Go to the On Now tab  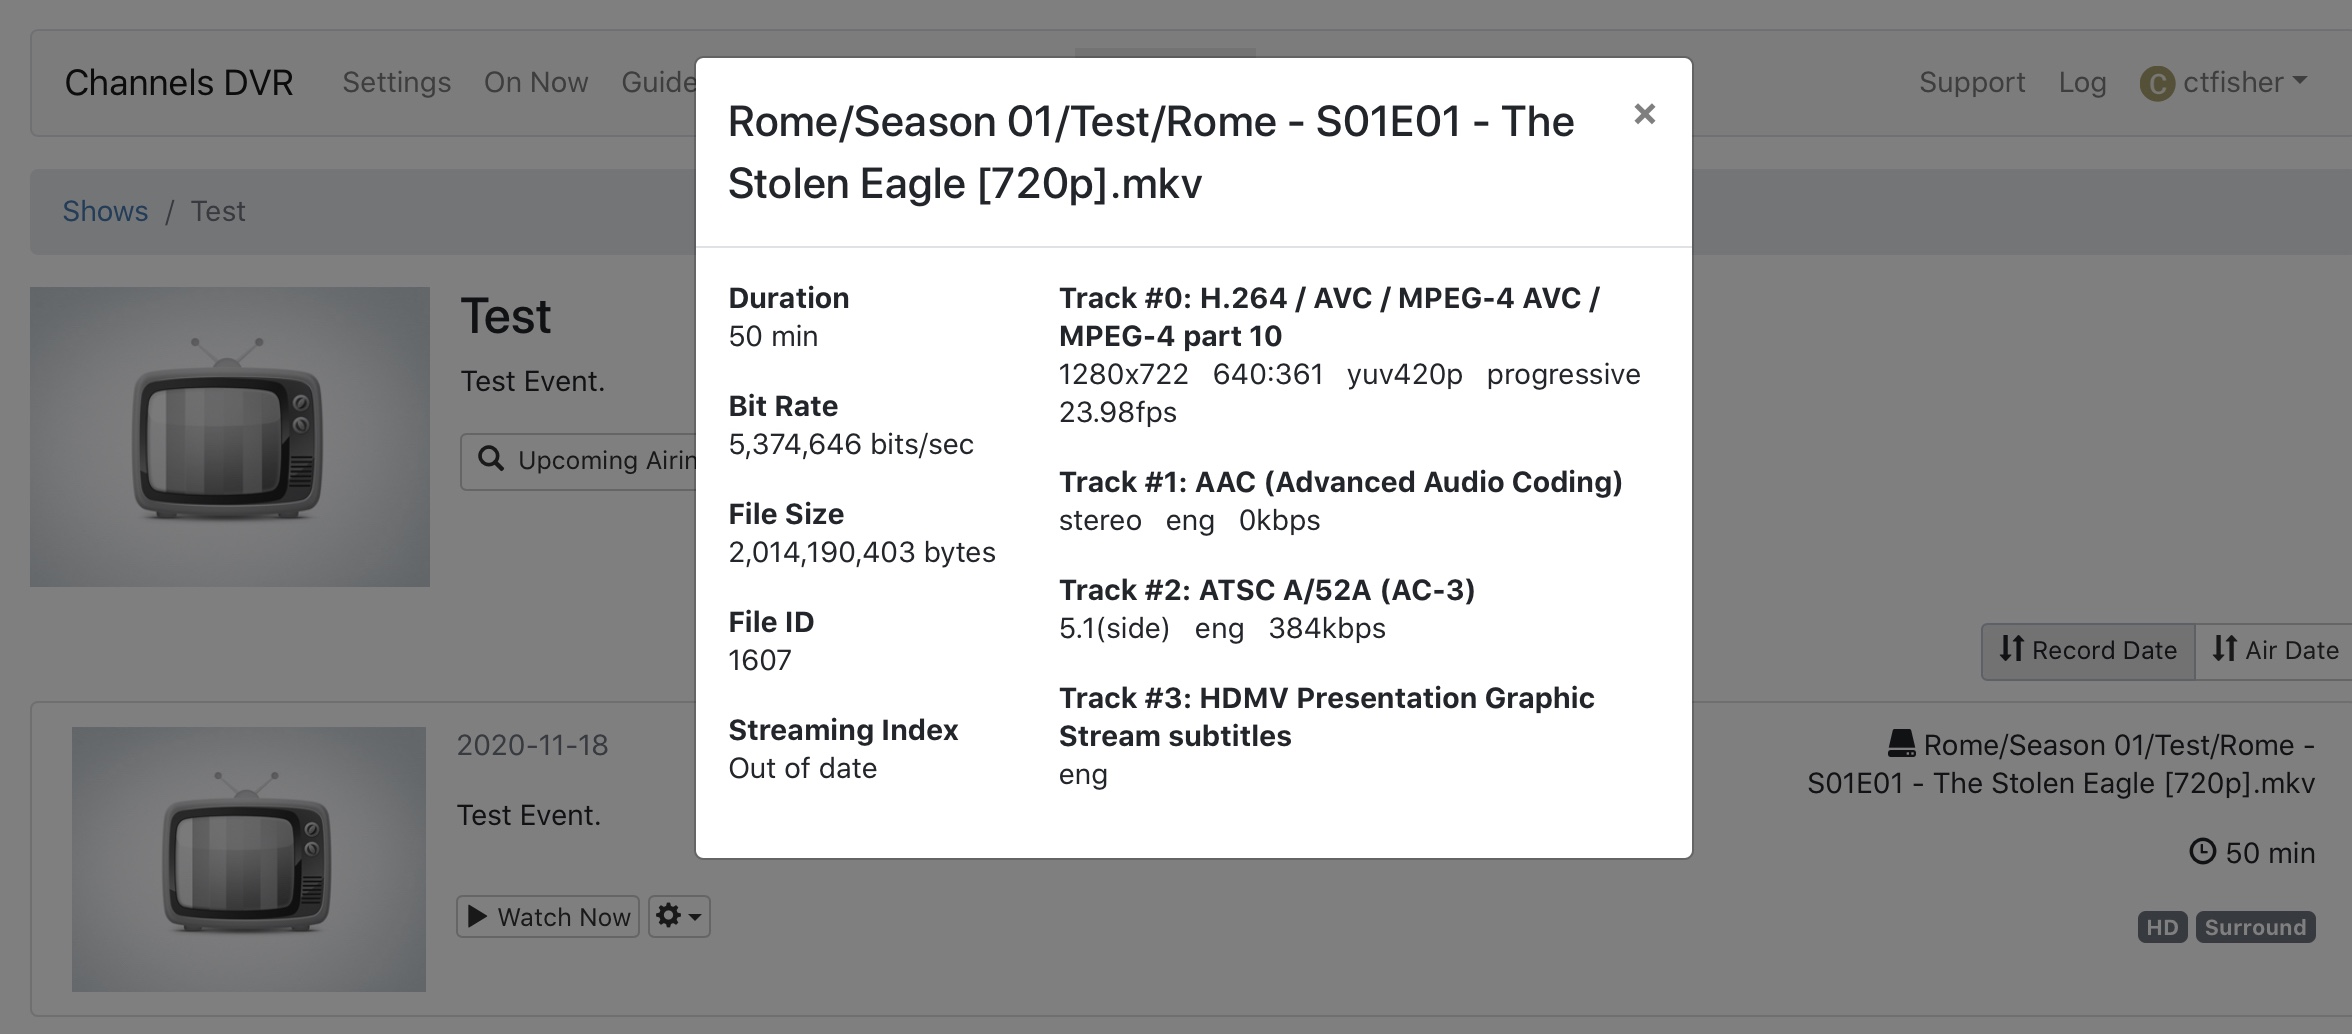tap(535, 82)
